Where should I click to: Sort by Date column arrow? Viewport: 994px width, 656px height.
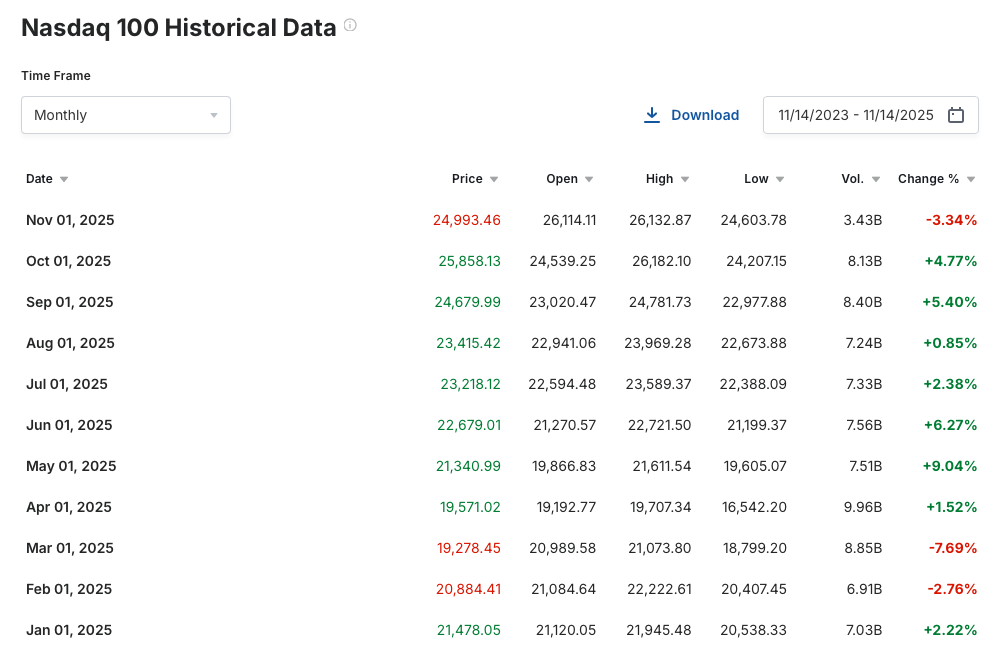point(64,179)
